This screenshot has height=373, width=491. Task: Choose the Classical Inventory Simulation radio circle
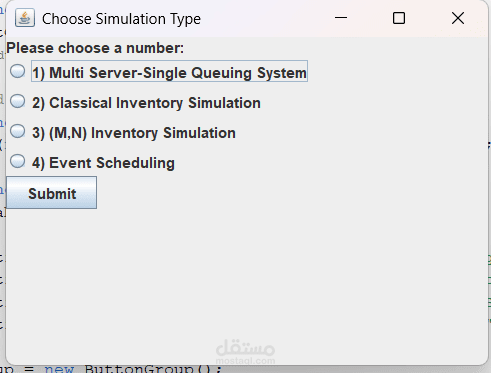coord(17,101)
